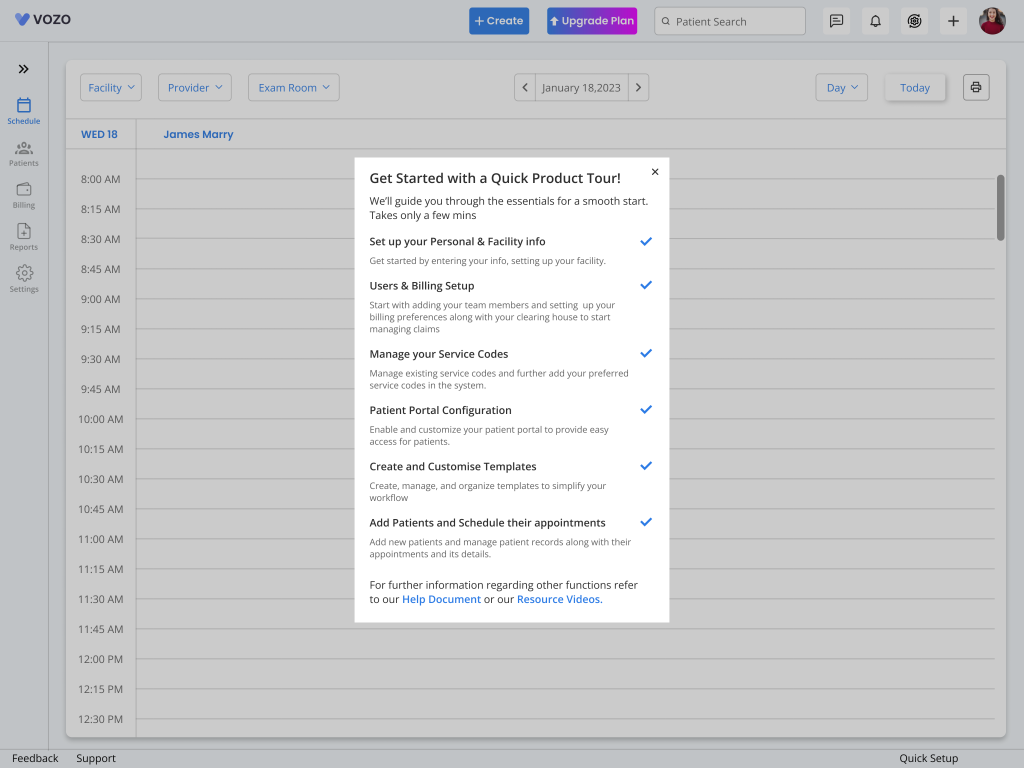Open the notifications bell icon
The height and width of the screenshot is (768, 1024).
tap(875, 22)
